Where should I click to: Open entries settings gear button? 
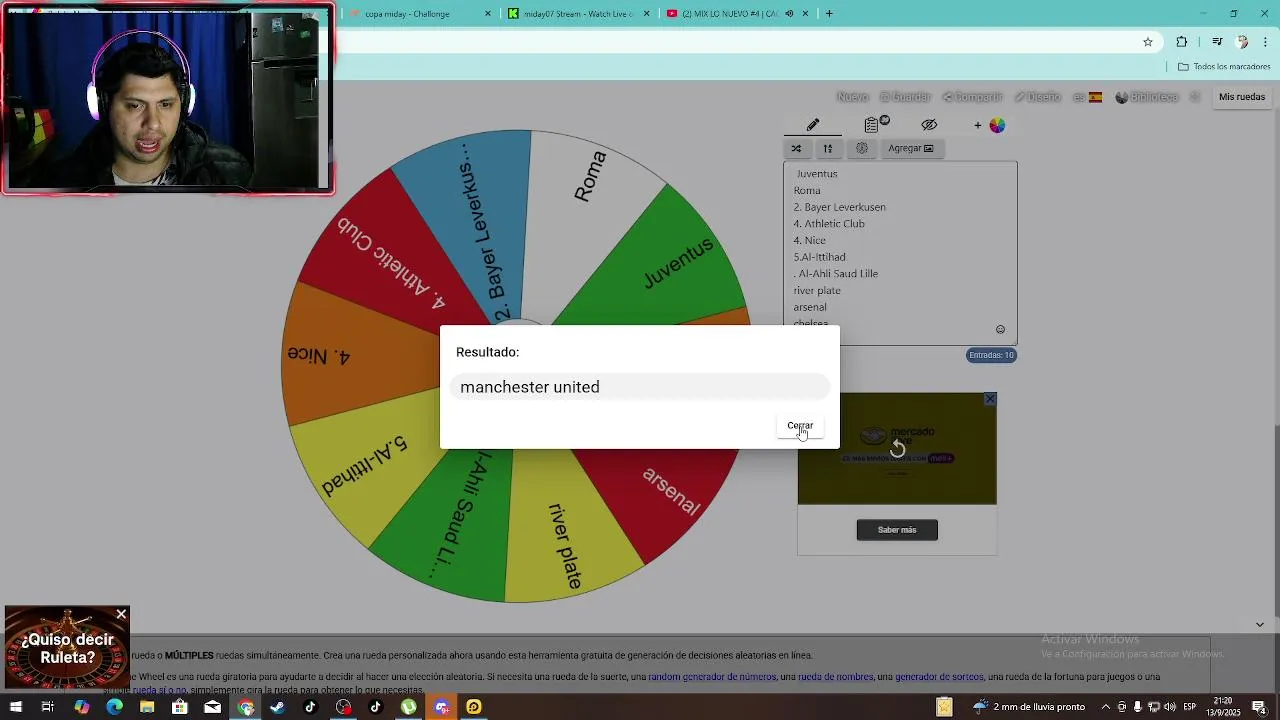[x=862, y=148]
